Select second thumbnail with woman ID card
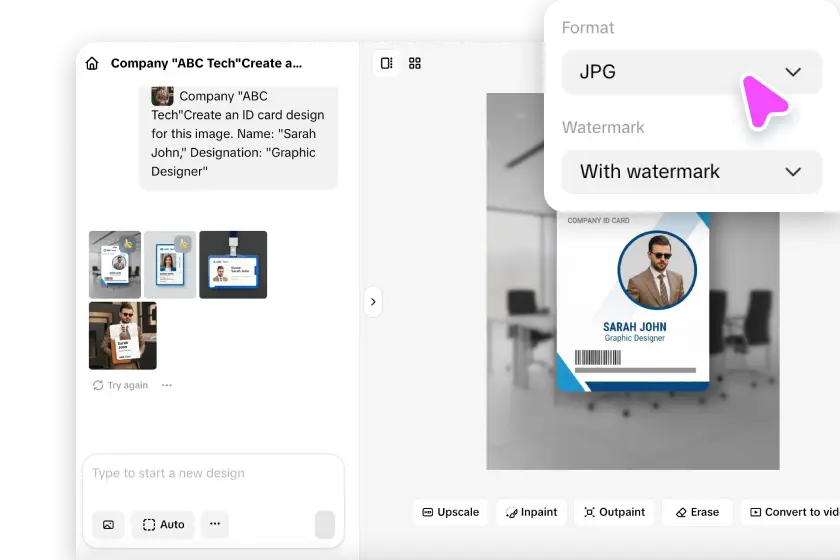 [170, 265]
